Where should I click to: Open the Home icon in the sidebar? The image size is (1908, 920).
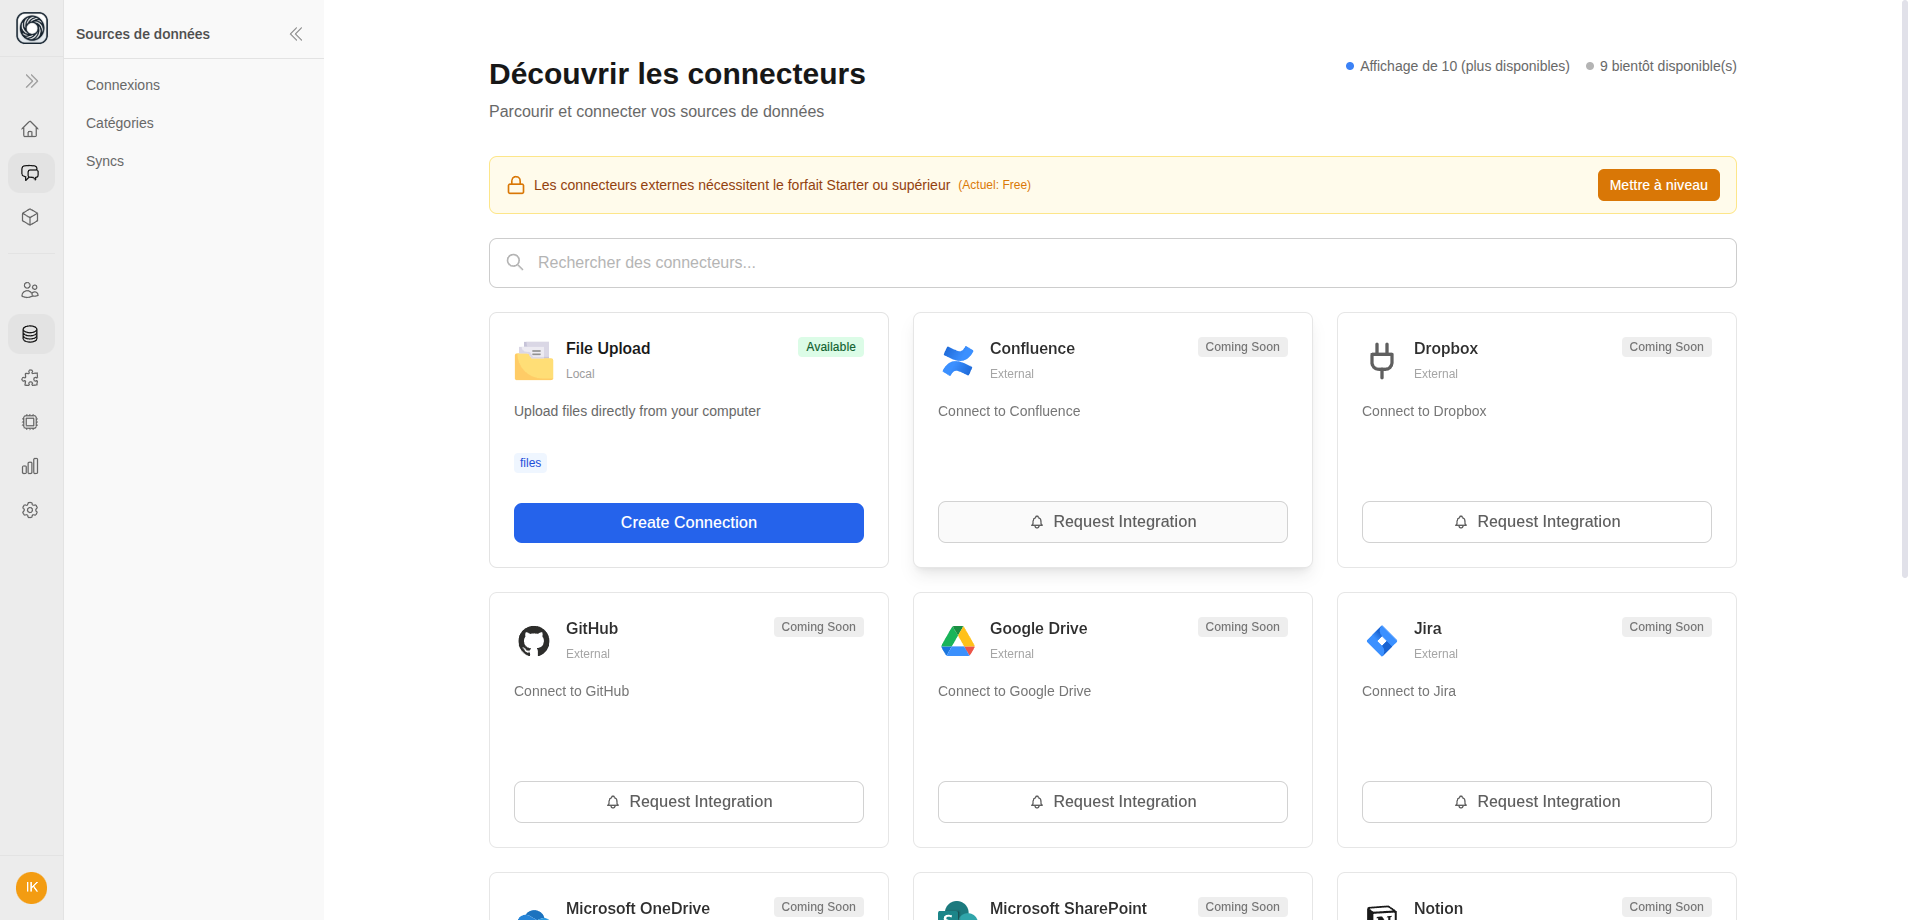point(31,128)
